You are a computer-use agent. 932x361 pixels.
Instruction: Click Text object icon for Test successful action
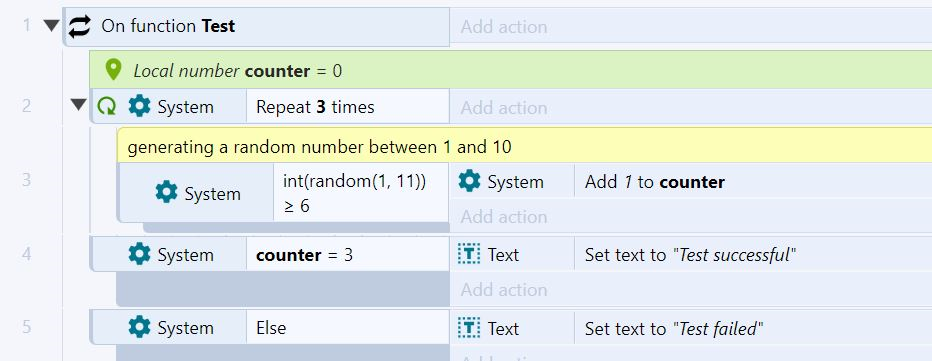469,255
